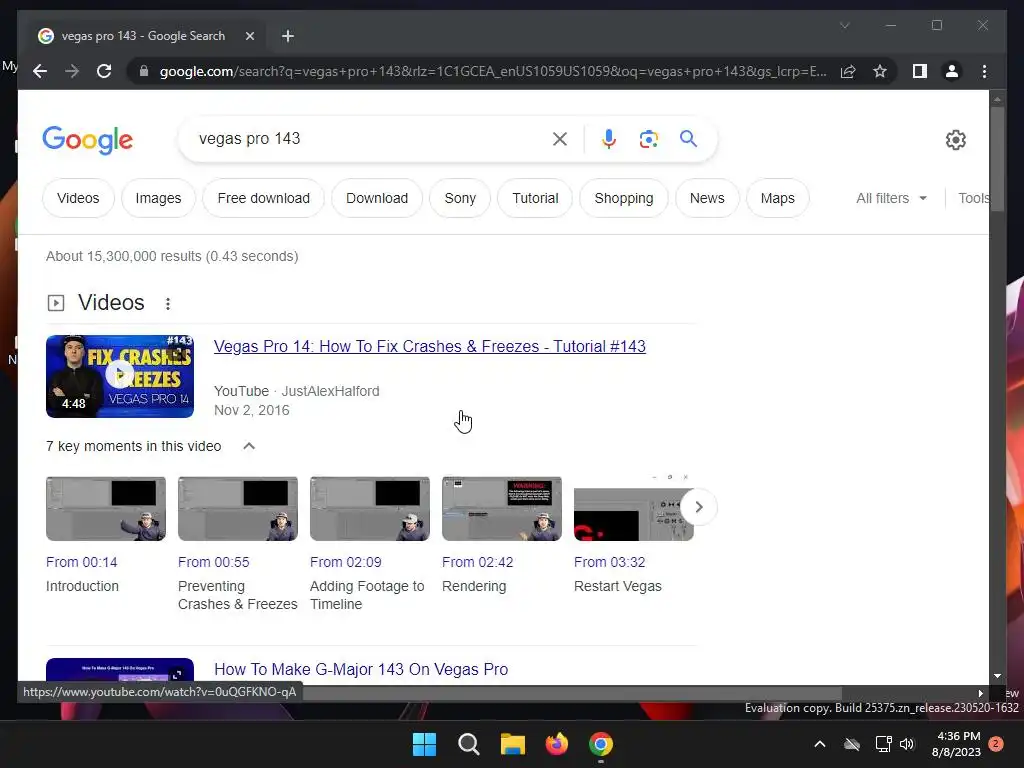Open the Windows Start menu
The height and width of the screenshot is (768, 1024).
[424, 744]
